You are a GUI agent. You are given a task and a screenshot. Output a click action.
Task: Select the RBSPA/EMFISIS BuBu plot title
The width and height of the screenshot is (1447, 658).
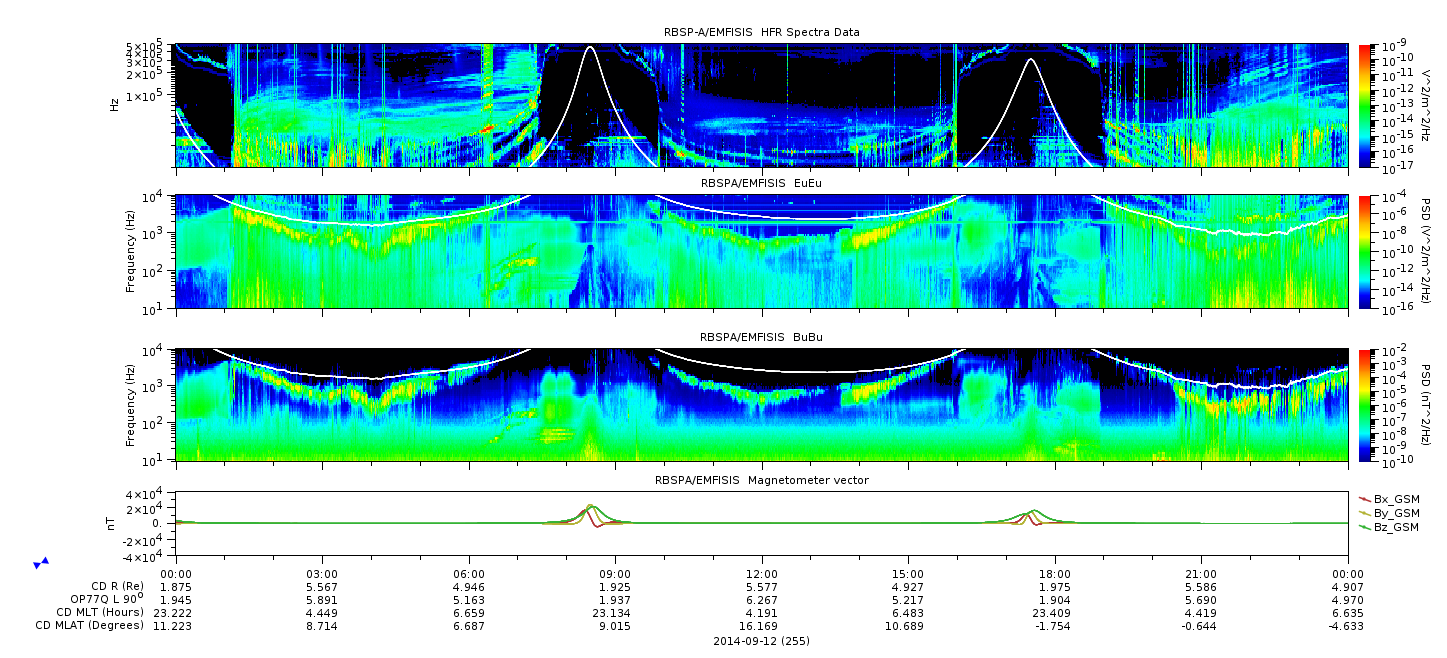tap(762, 337)
